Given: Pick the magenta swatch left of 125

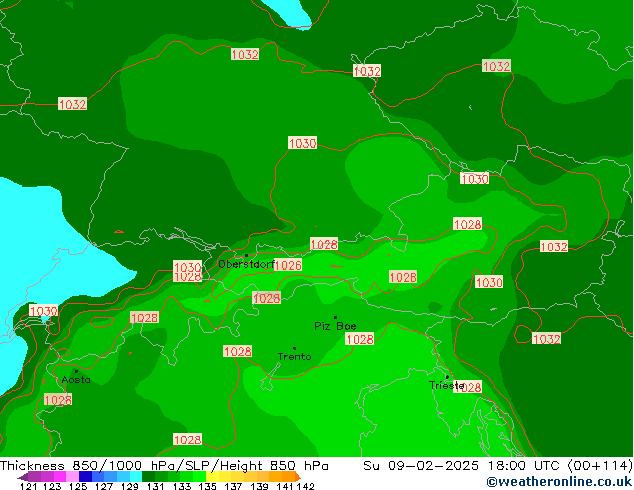Looking at the screenshot, I should click(60, 477).
